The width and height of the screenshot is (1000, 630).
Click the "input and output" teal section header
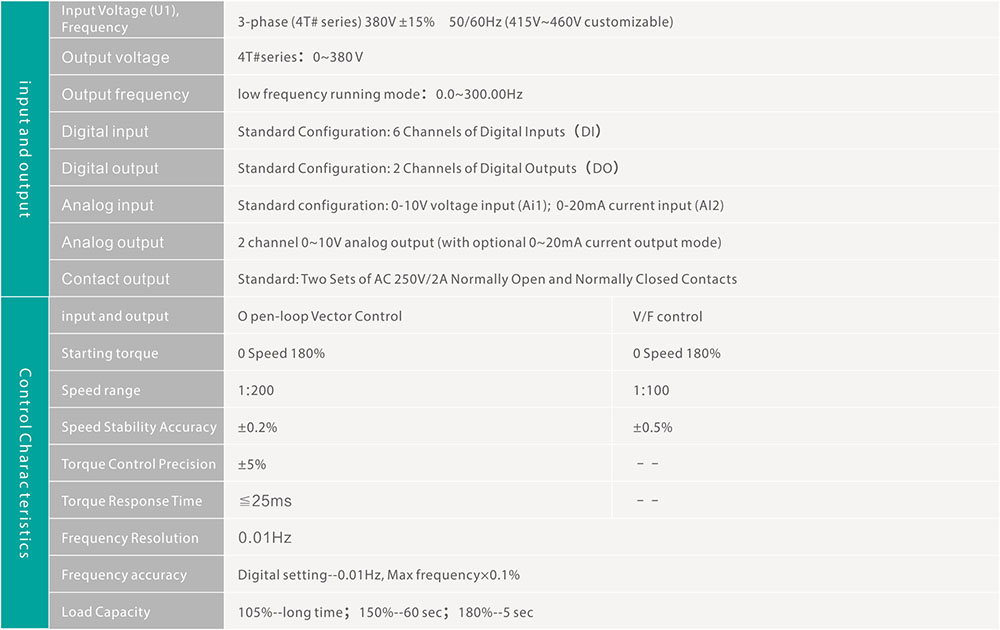point(25,148)
